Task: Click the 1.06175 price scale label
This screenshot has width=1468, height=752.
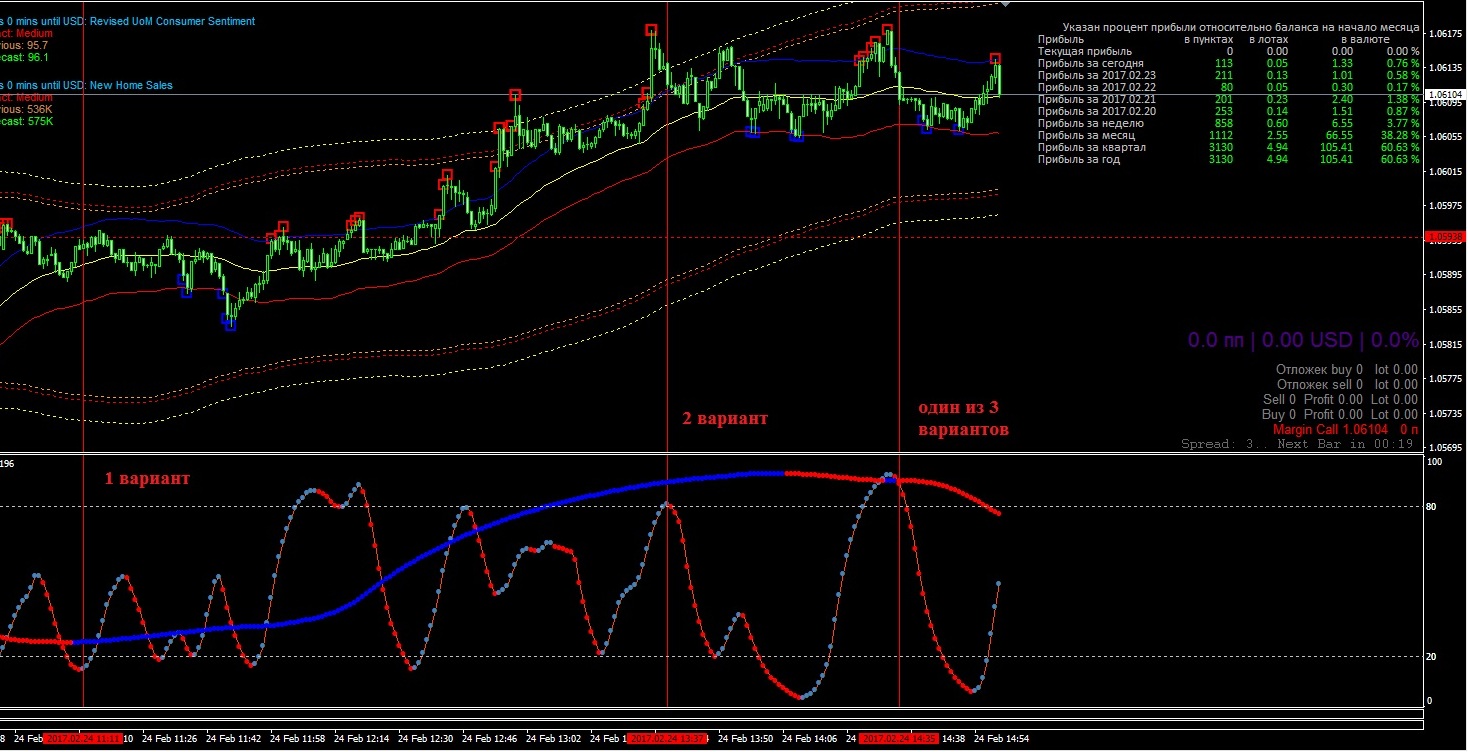Action: (x=1445, y=34)
